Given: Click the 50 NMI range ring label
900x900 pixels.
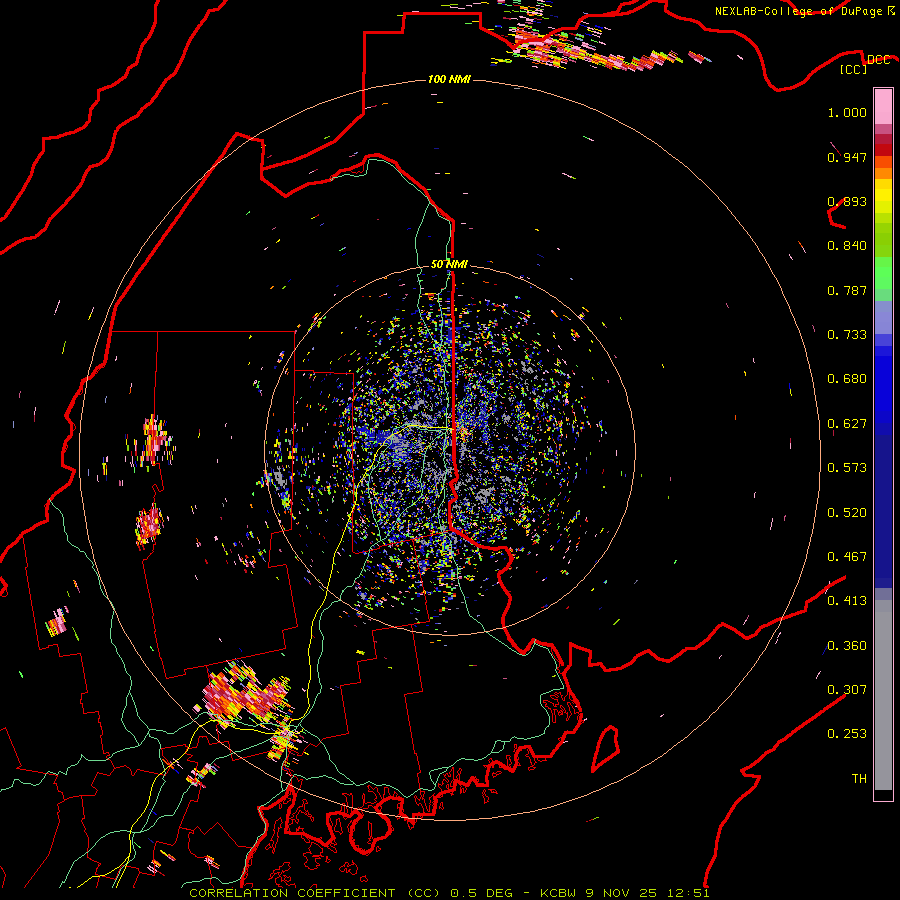Looking at the screenshot, I should pyautogui.click(x=449, y=264).
